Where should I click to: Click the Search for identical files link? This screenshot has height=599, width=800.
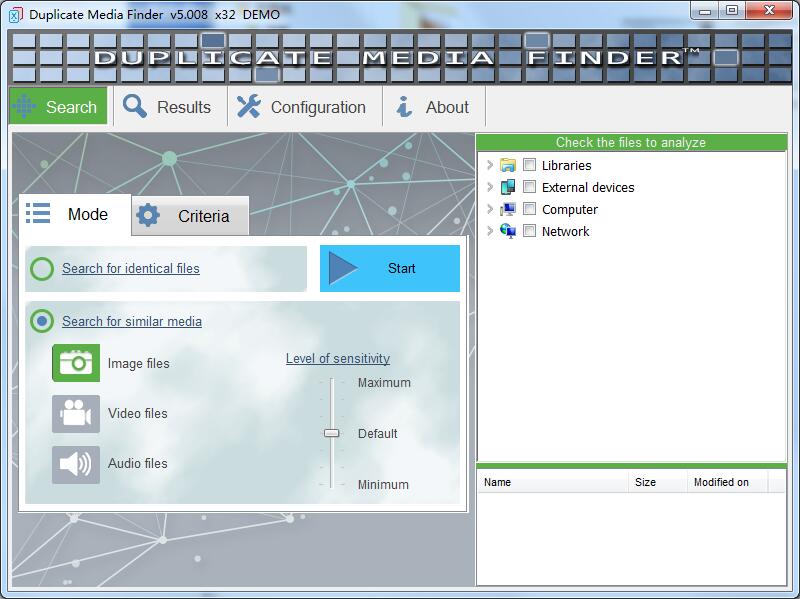click(x=131, y=268)
